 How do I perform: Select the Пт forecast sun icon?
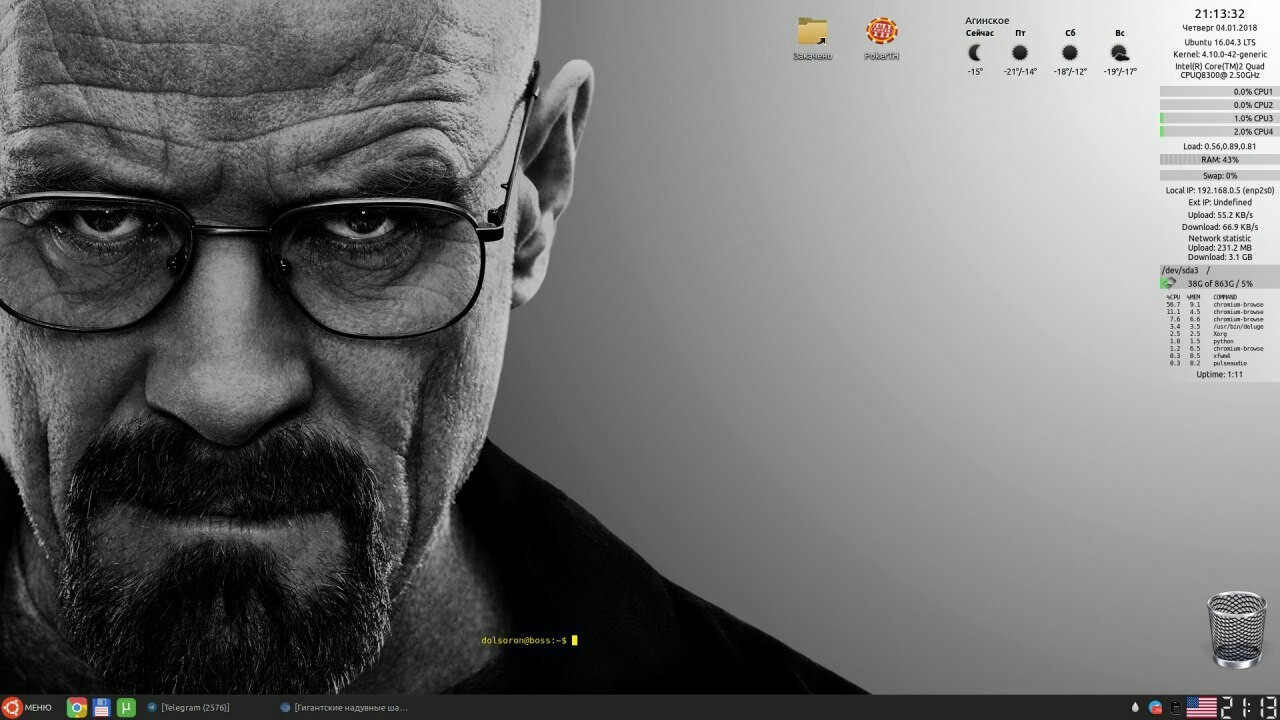click(x=1020, y=53)
